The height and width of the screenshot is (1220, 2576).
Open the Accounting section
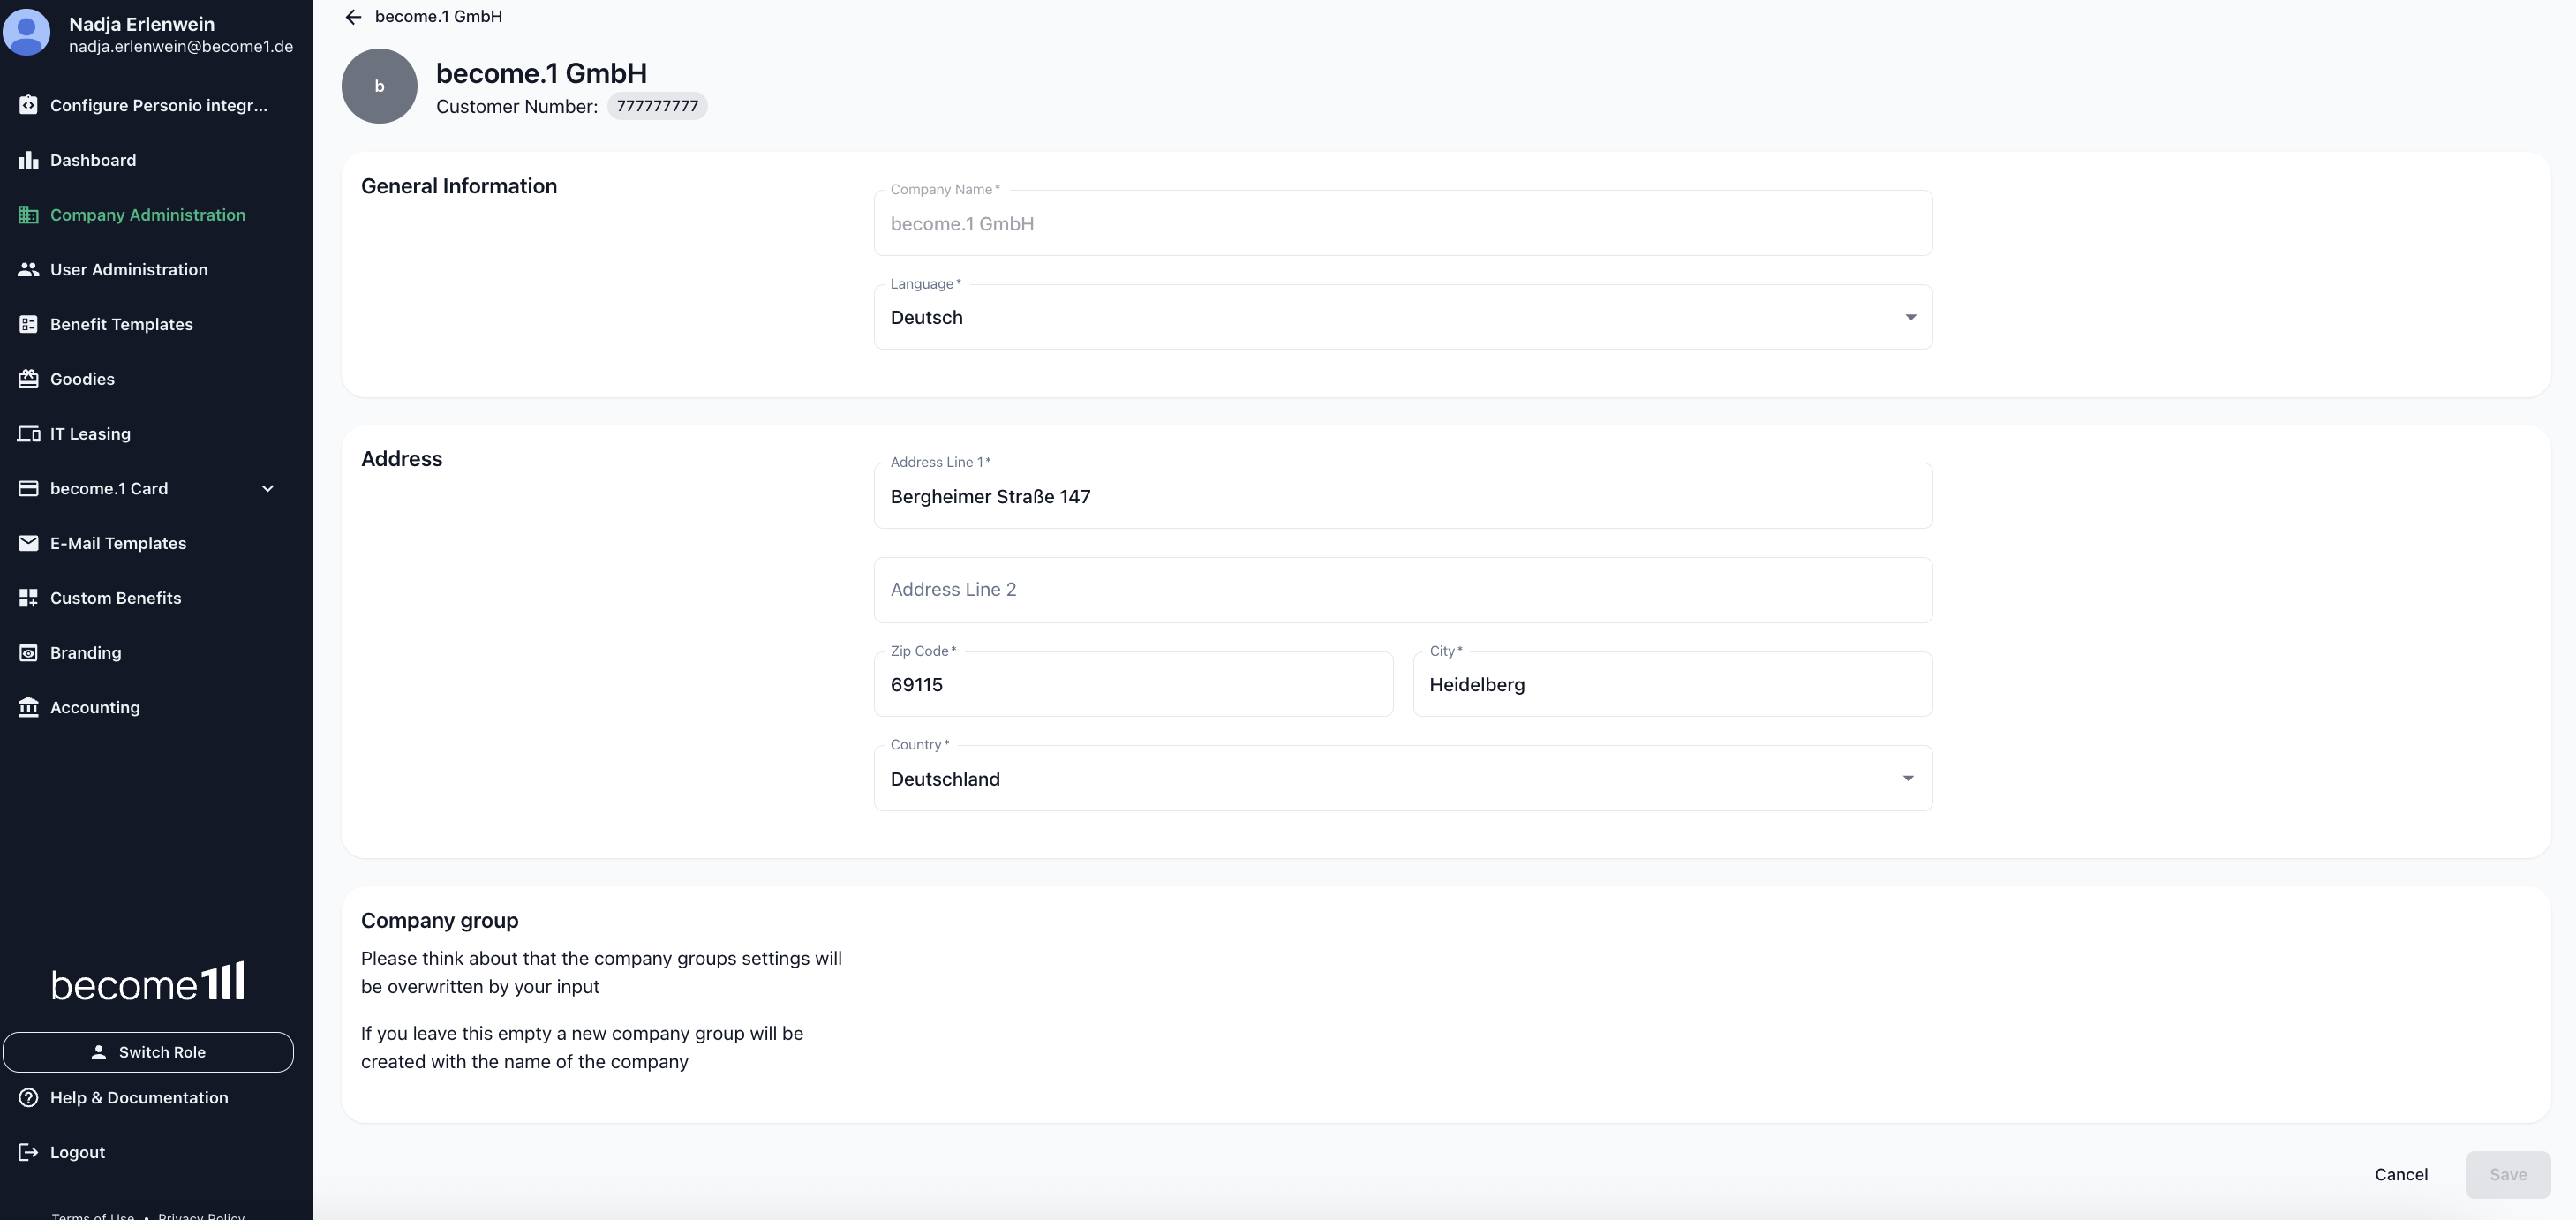(95, 708)
